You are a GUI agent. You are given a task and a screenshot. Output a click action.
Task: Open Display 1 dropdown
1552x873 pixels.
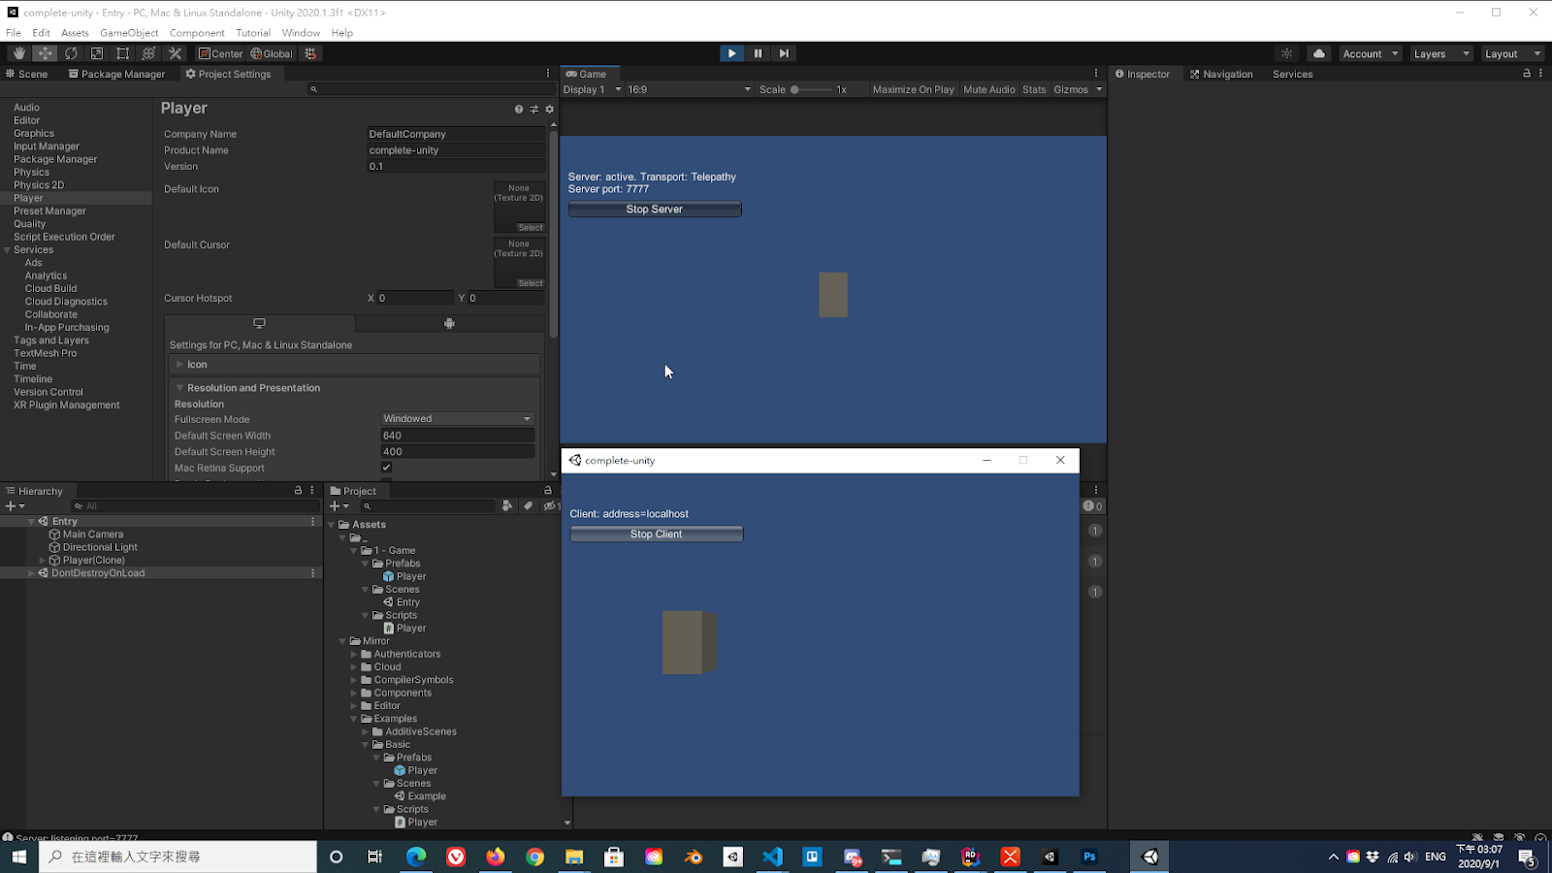(x=592, y=90)
